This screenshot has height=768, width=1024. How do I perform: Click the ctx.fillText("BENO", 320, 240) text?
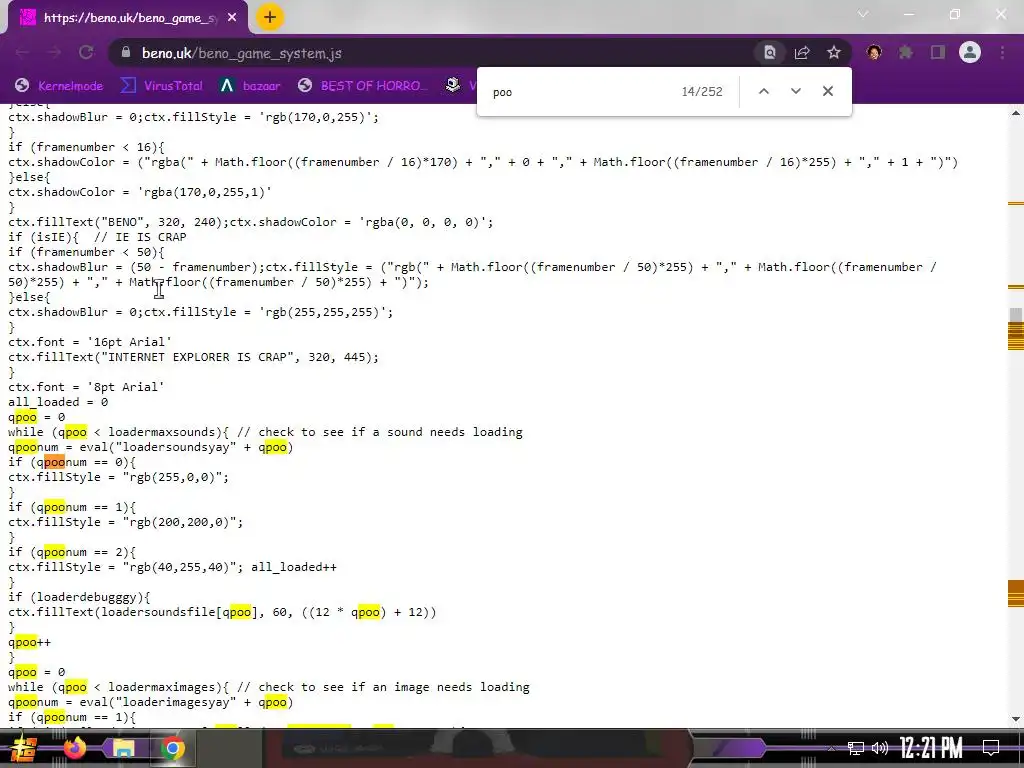pyautogui.click(x=119, y=222)
